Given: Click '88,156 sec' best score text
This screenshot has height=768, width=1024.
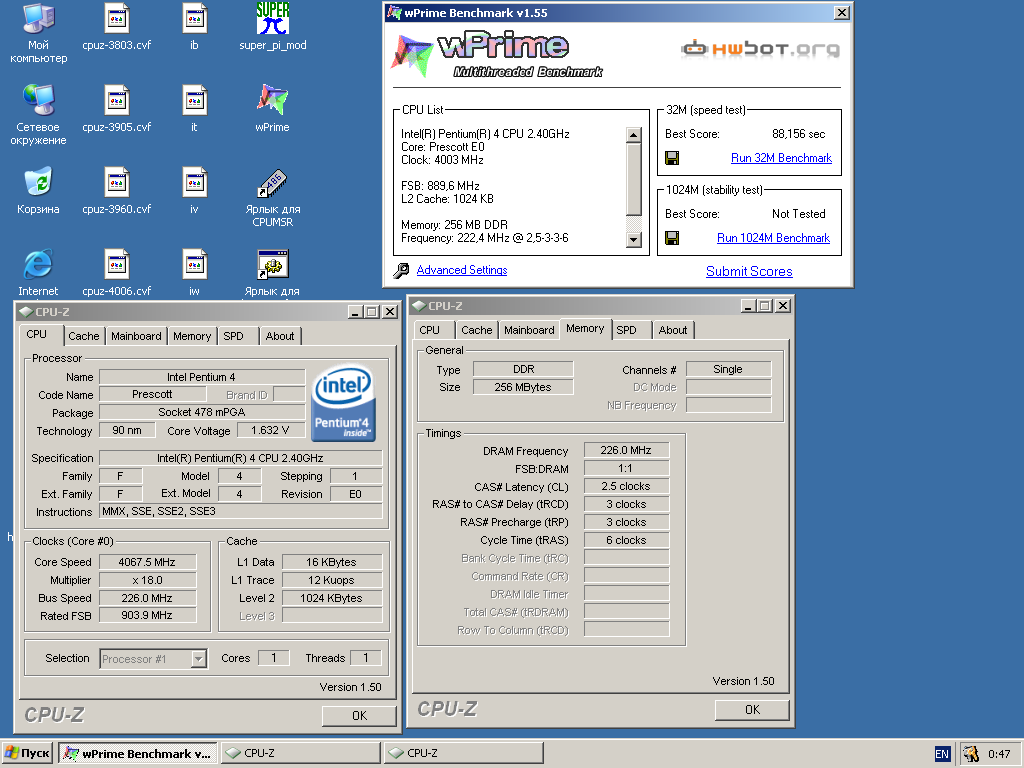Looking at the screenshot, I should (798, 134).
